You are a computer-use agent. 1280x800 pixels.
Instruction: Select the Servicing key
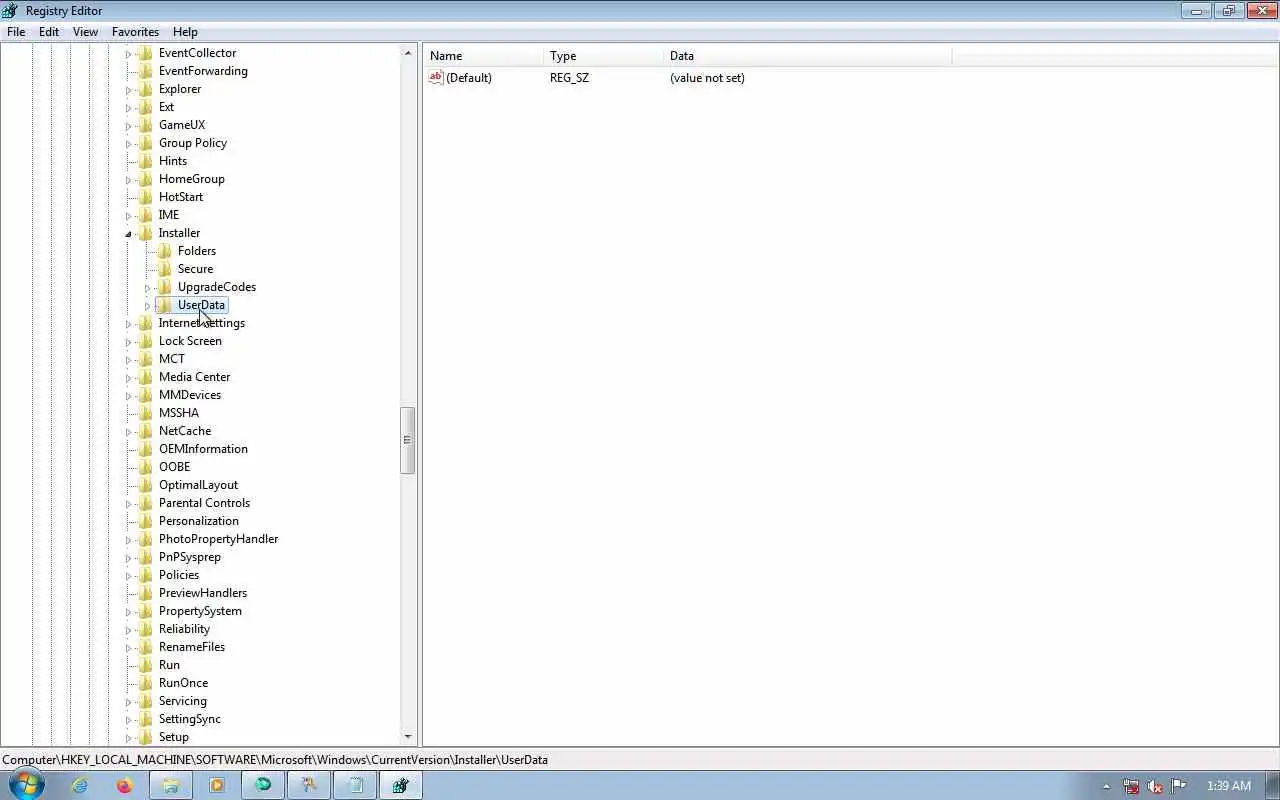pyautogui.click(x=182, y=701)
